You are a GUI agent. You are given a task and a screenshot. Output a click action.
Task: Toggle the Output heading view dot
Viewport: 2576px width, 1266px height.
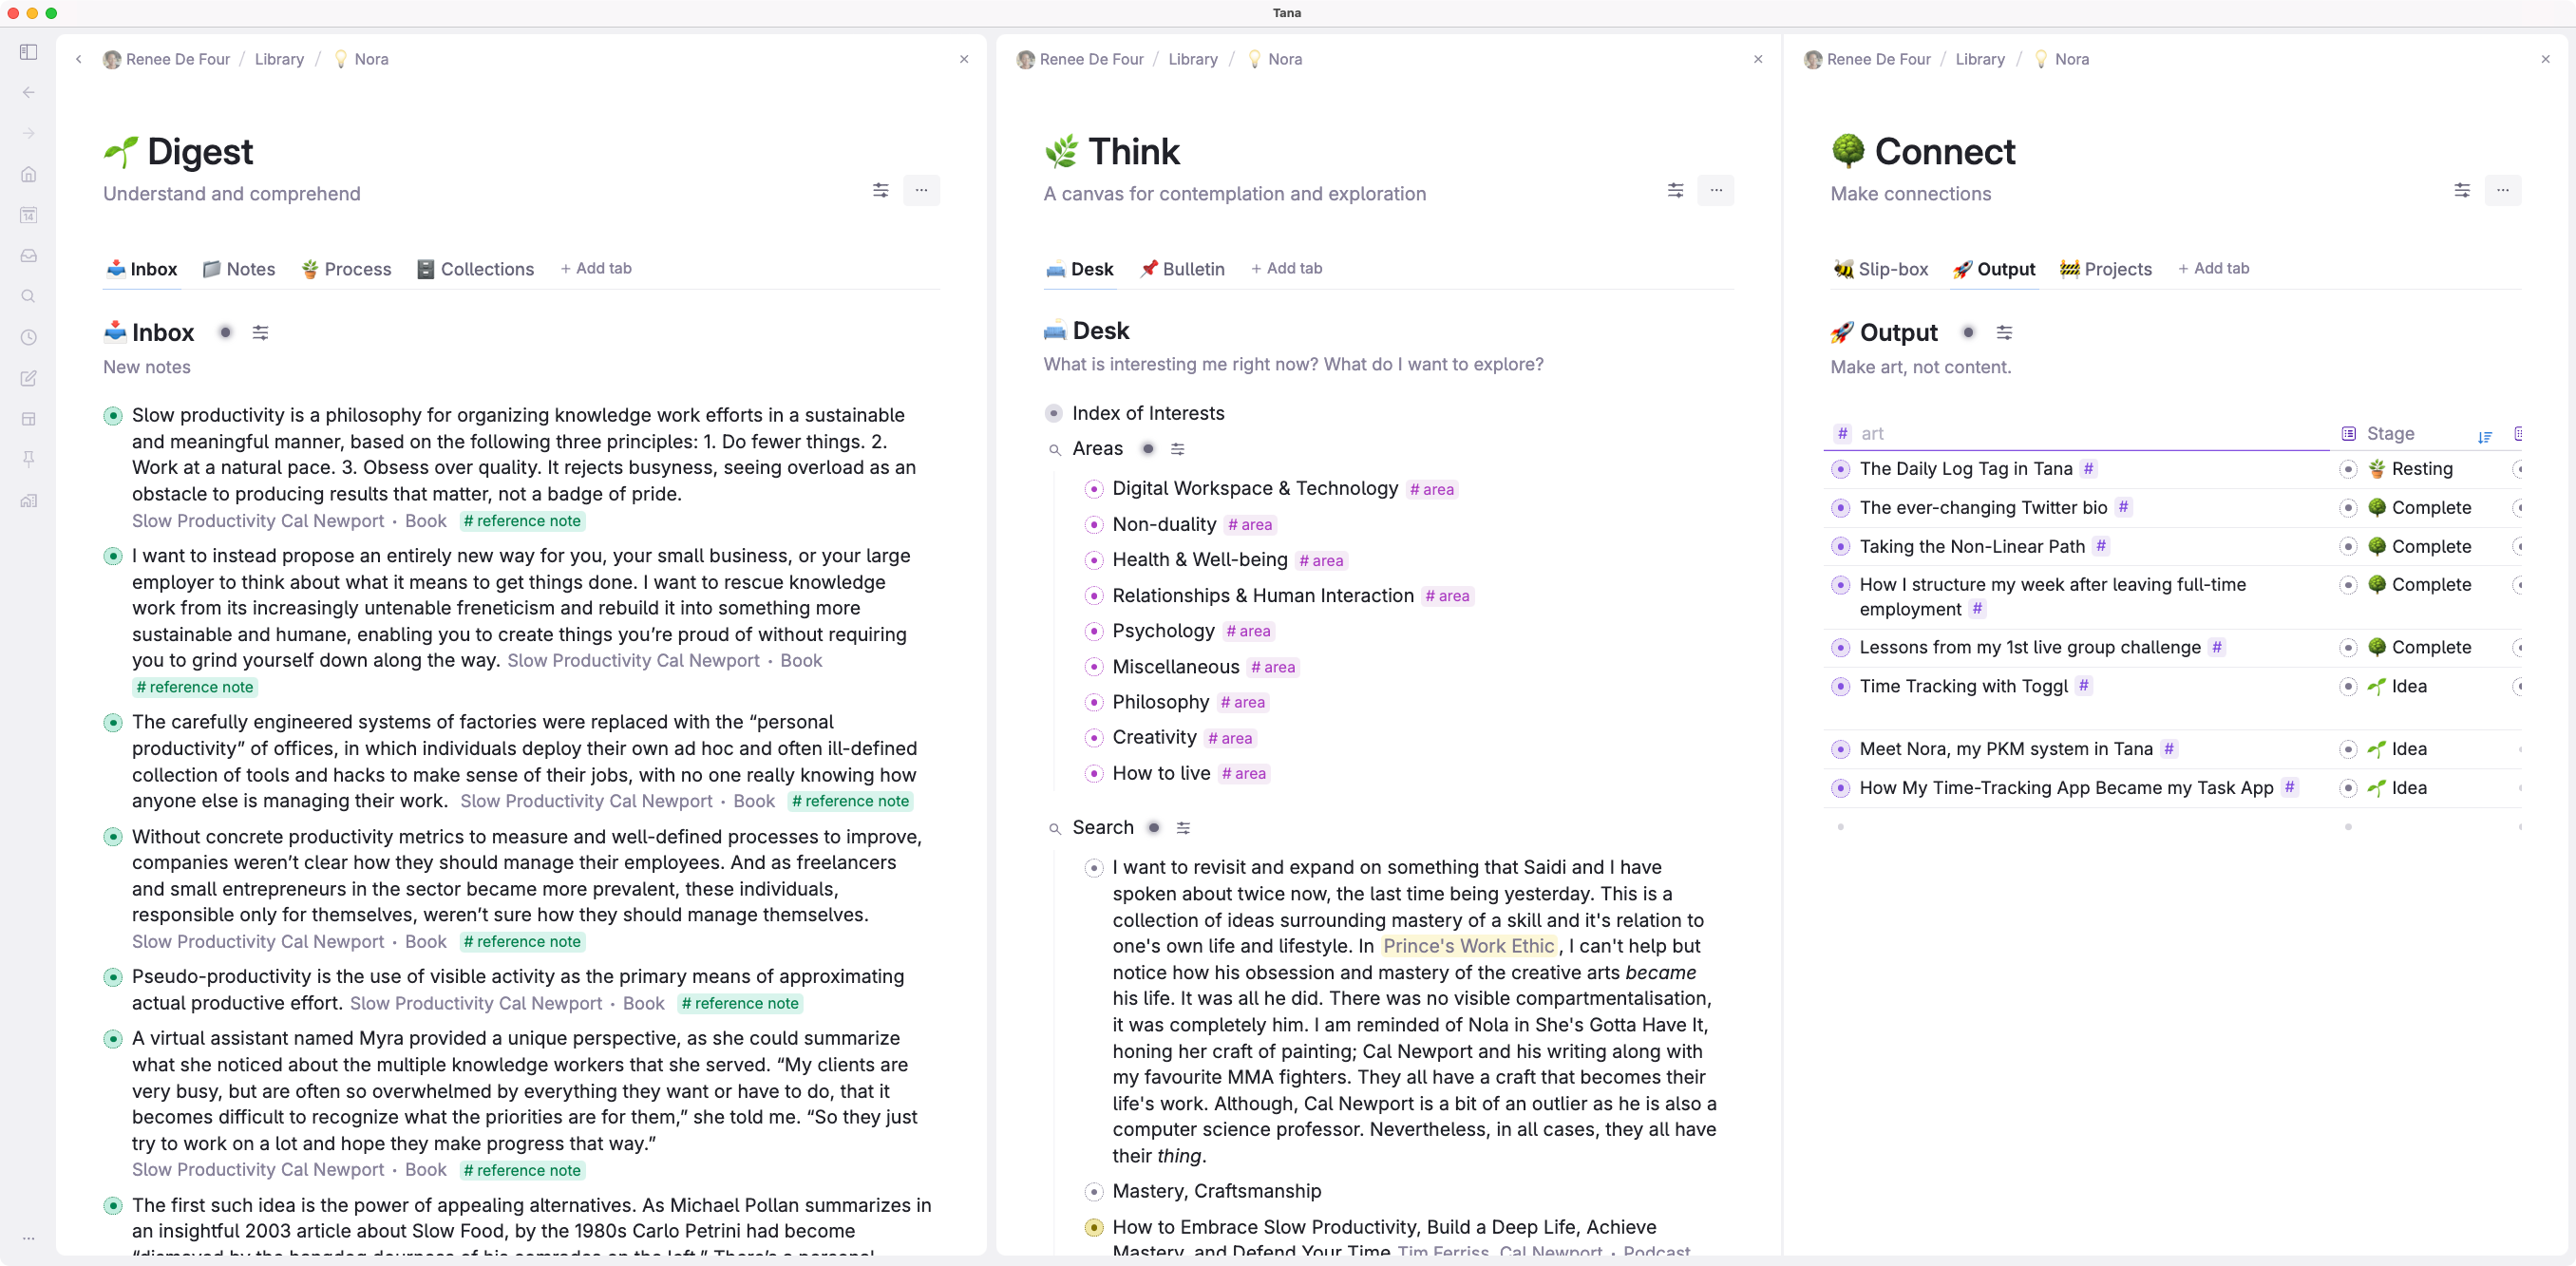click(x=1967, y=332)
